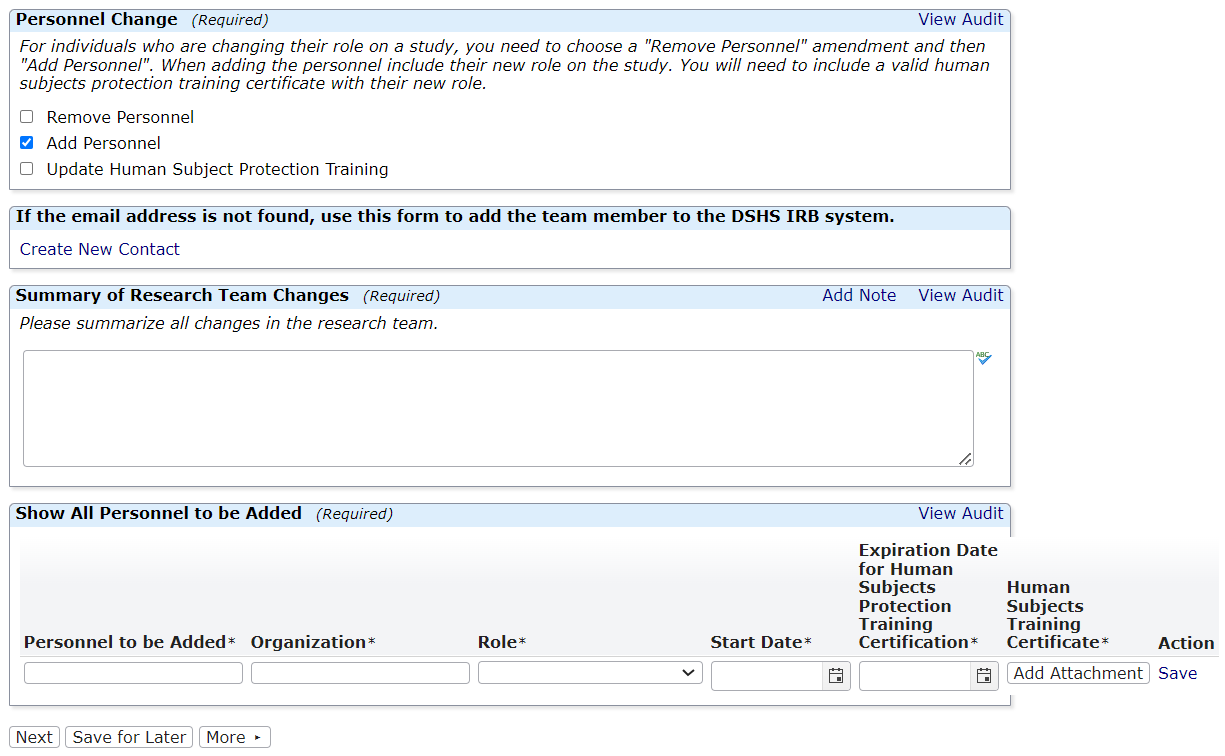Check the Remove Personnel checkbox
The width and height of the screenshot is (1225, 756).
pos(26,117)
